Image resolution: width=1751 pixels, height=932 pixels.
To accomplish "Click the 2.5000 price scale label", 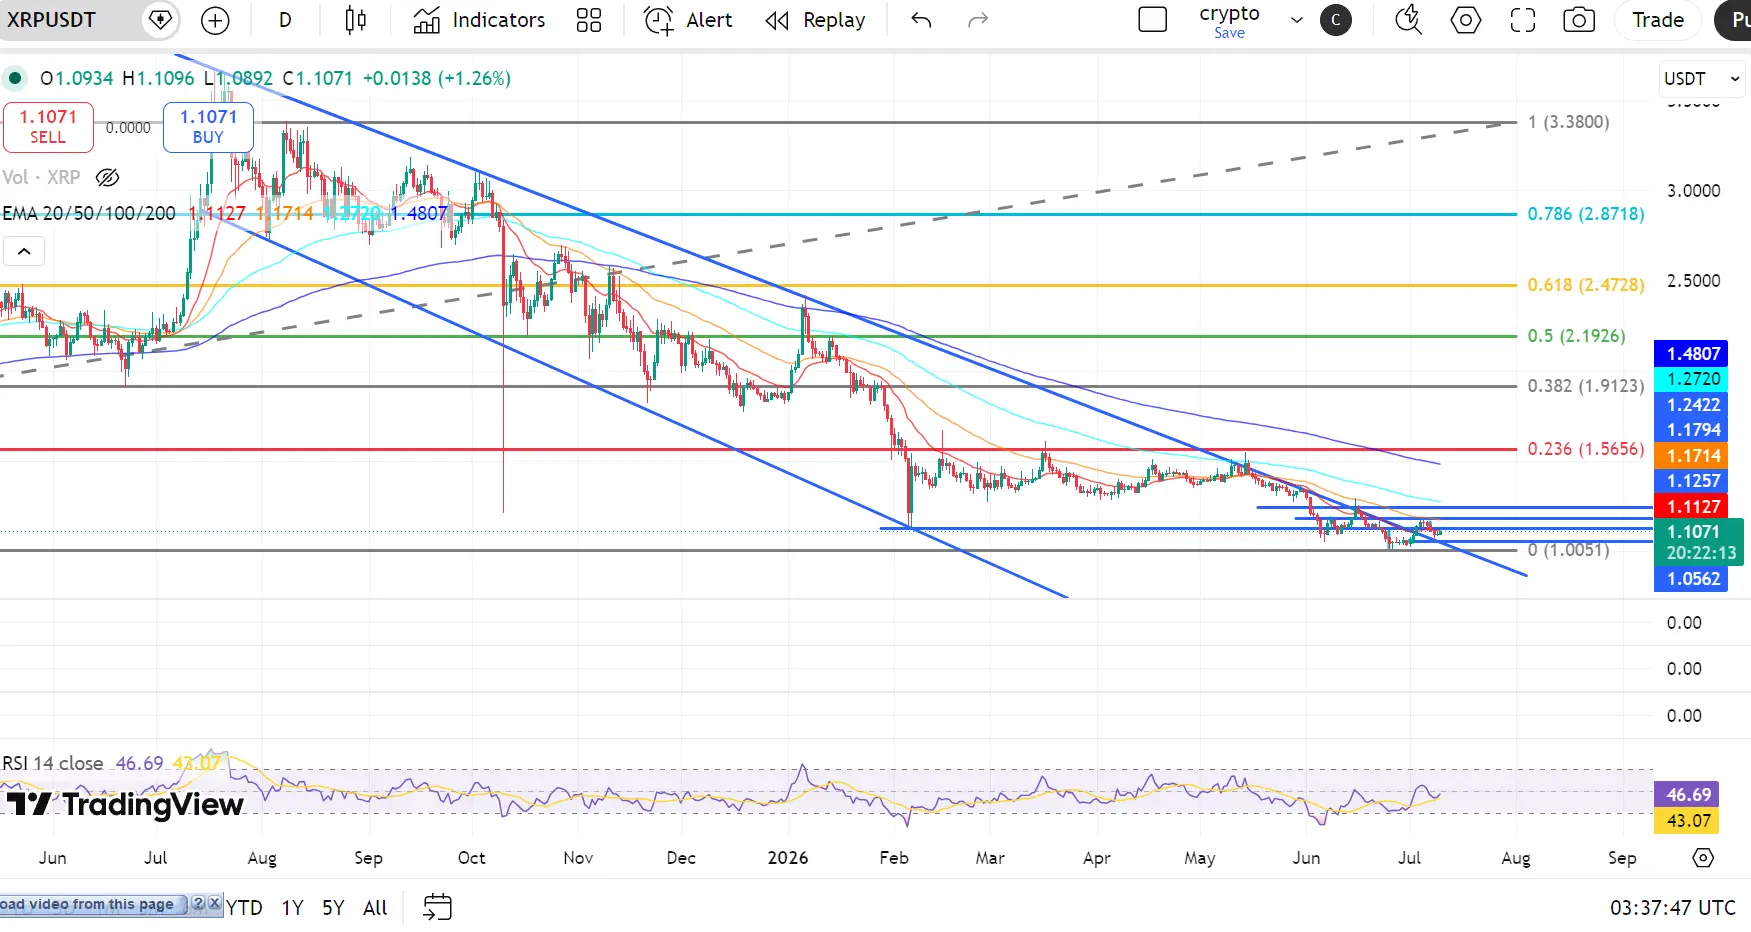I will (1693, 281).
